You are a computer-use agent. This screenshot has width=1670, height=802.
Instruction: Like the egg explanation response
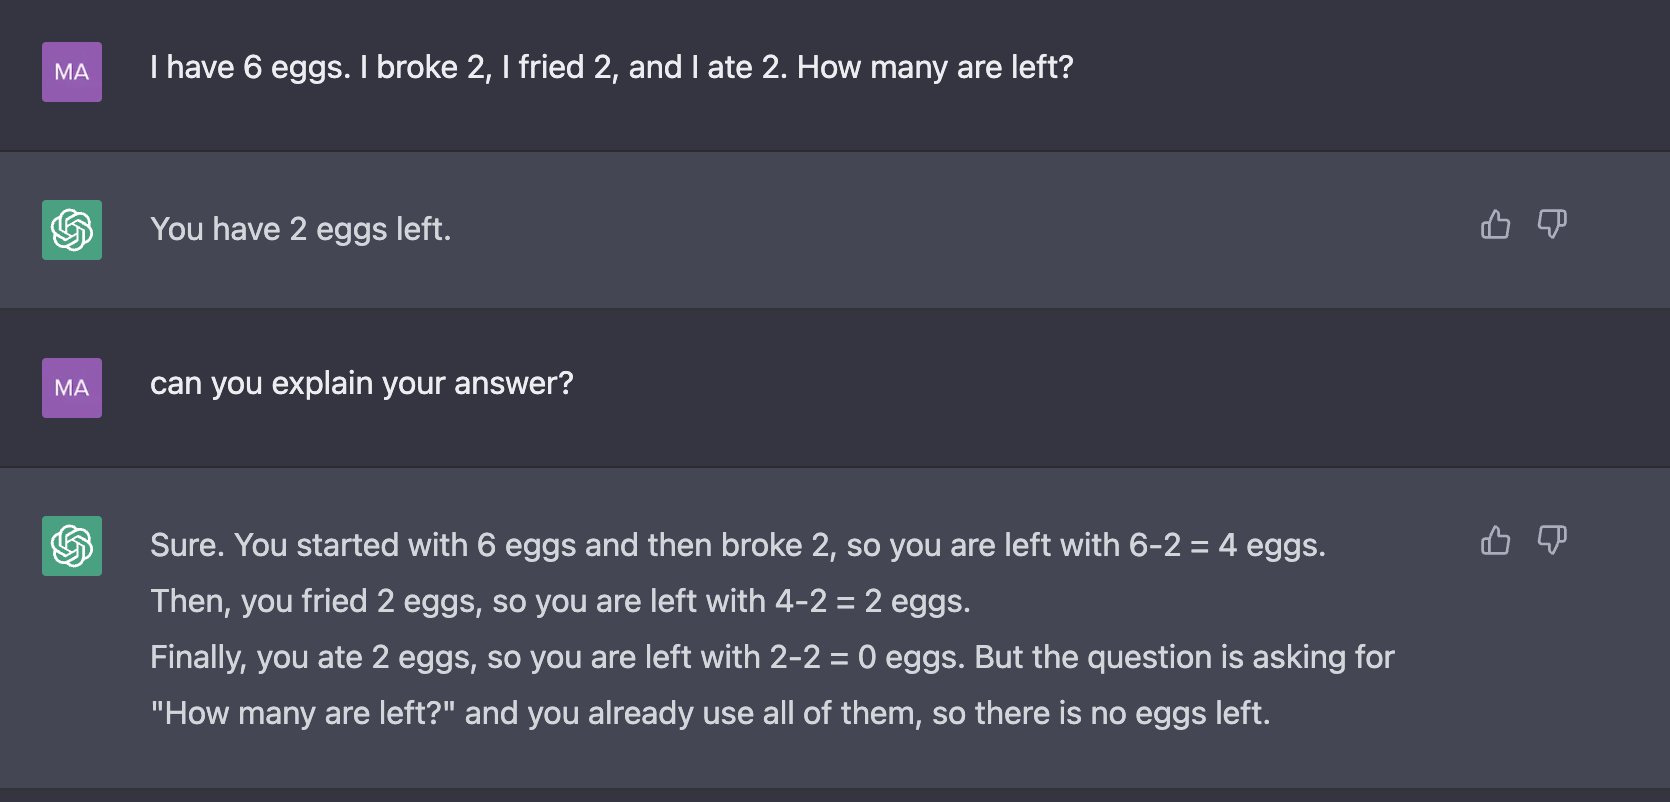[1495, 540]
